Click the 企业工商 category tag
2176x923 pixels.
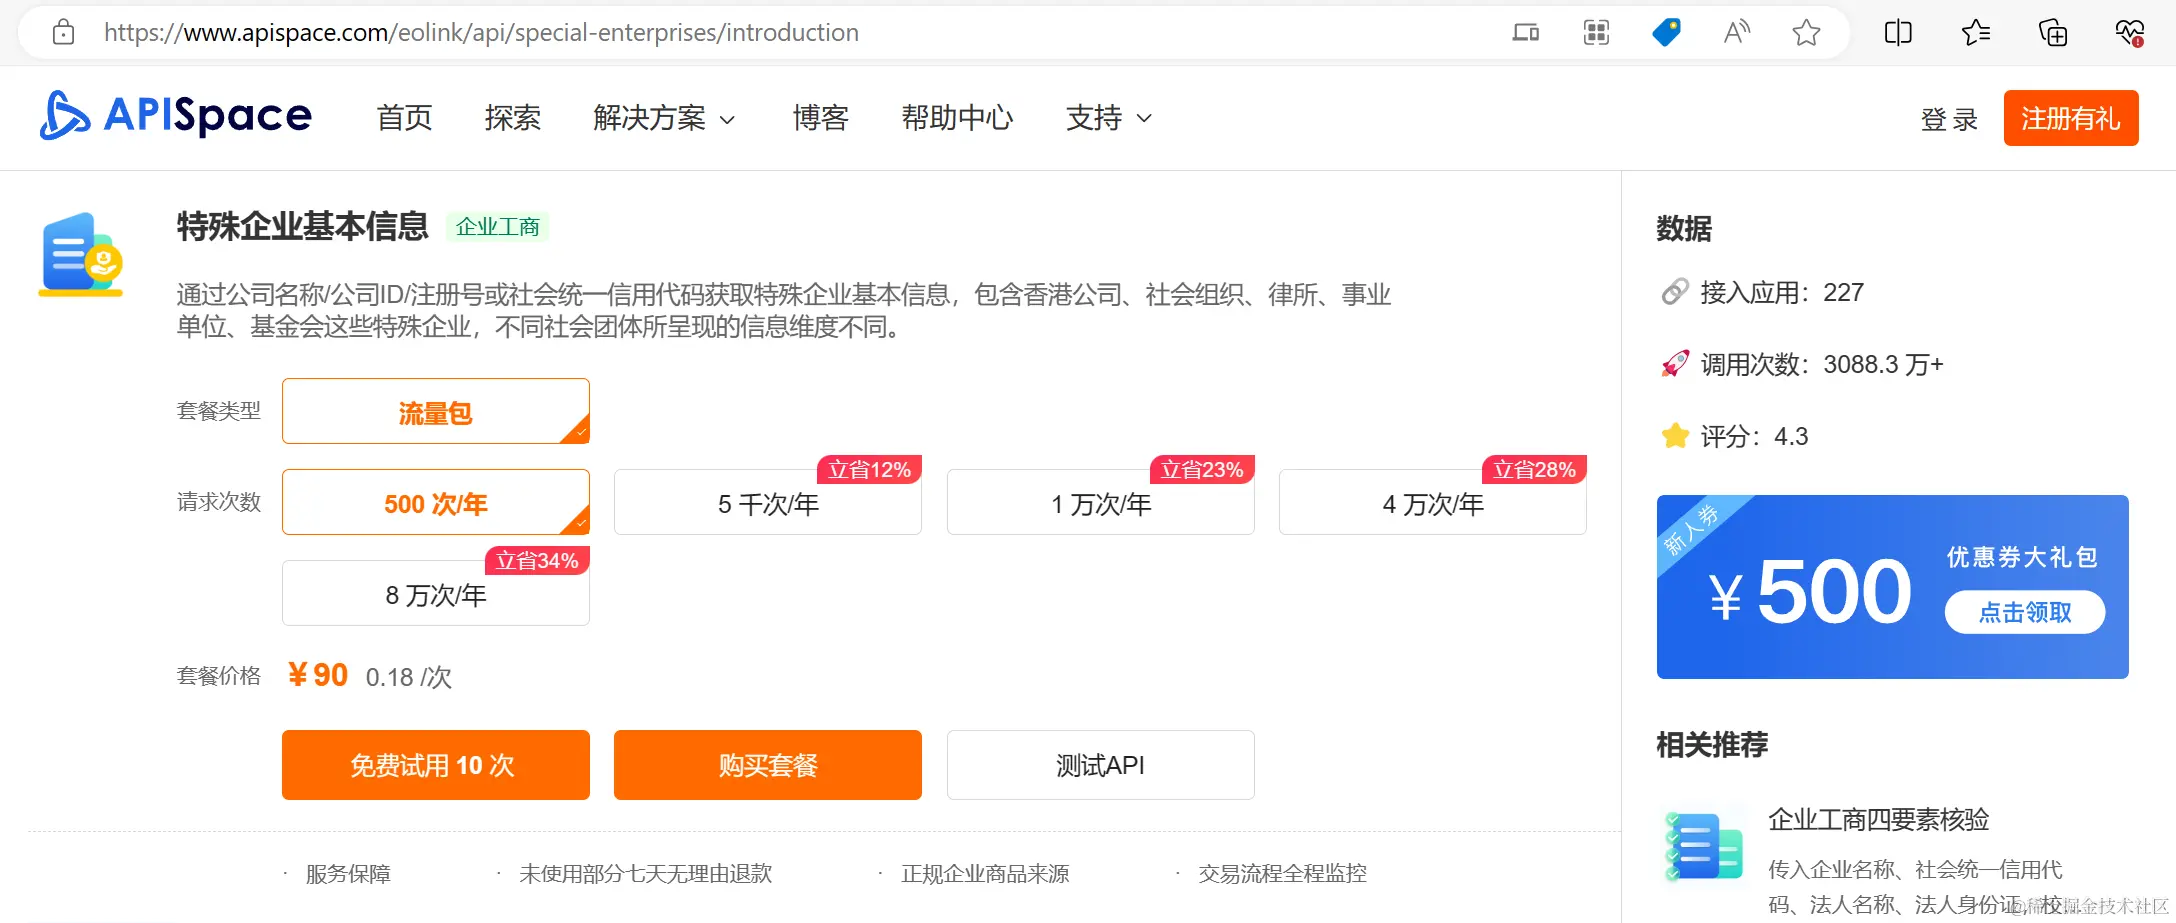pyautogui.click(x=497, y=227)
